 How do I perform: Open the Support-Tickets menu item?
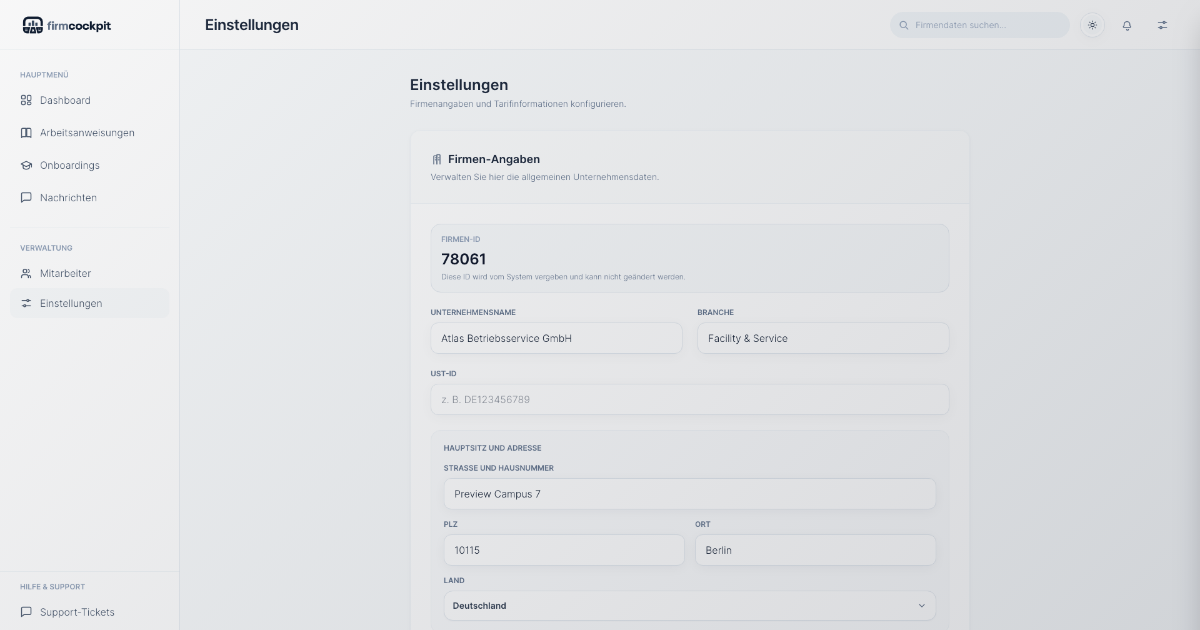click(77, 612)
